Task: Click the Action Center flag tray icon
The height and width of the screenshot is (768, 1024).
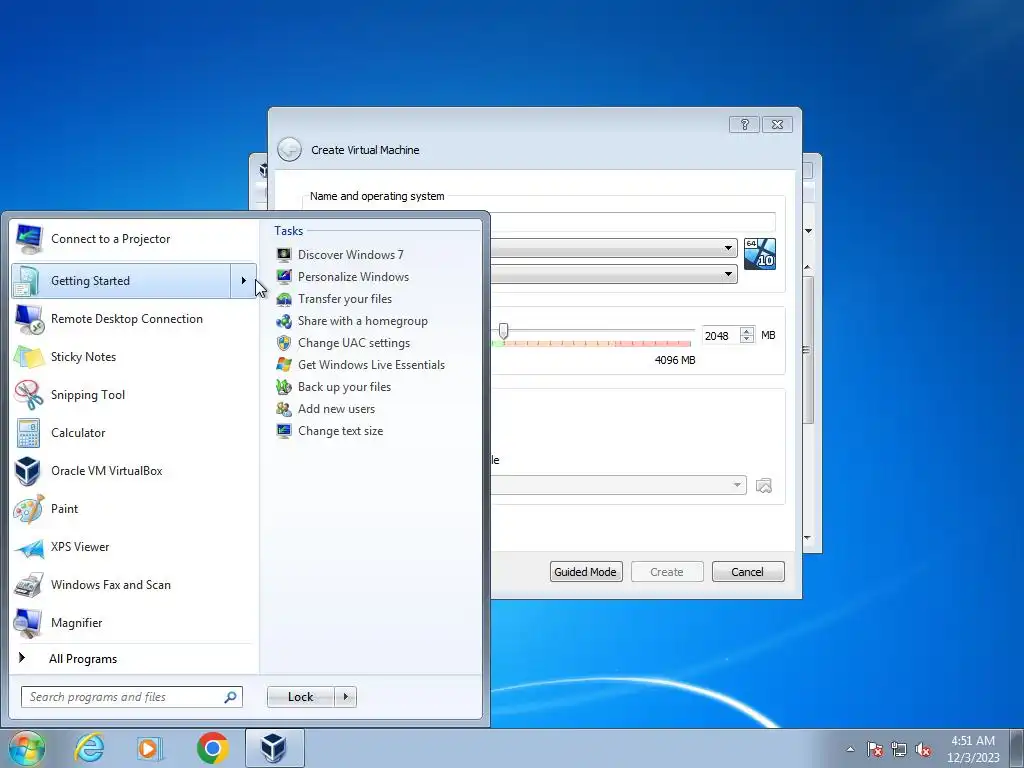Action: tap(874, 749)
